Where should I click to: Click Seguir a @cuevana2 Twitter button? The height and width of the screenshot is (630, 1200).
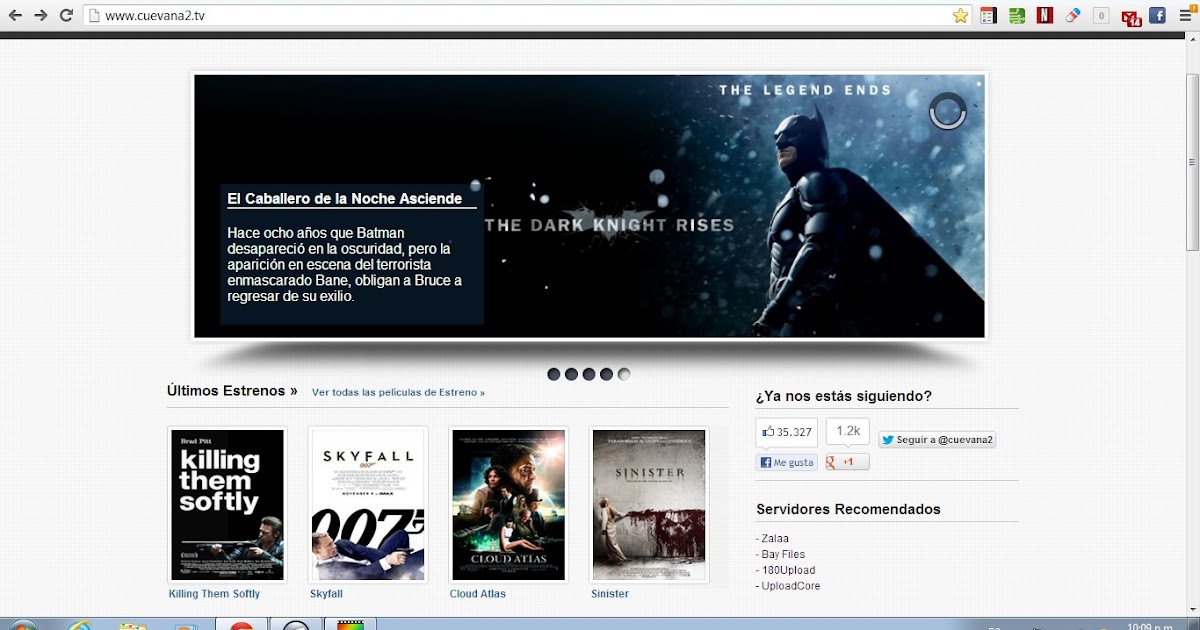click(937, 439)
